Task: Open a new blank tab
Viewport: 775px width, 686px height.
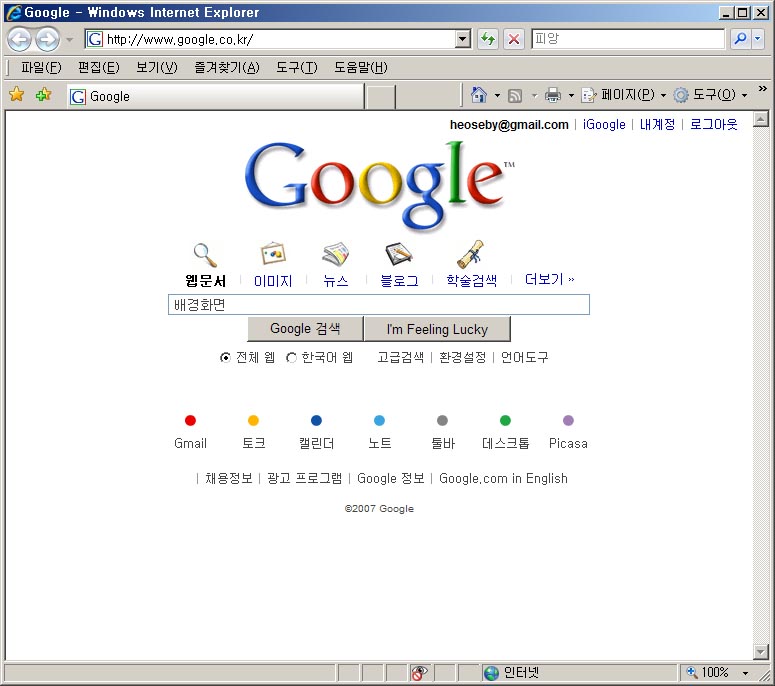Action: coord(380,97)
